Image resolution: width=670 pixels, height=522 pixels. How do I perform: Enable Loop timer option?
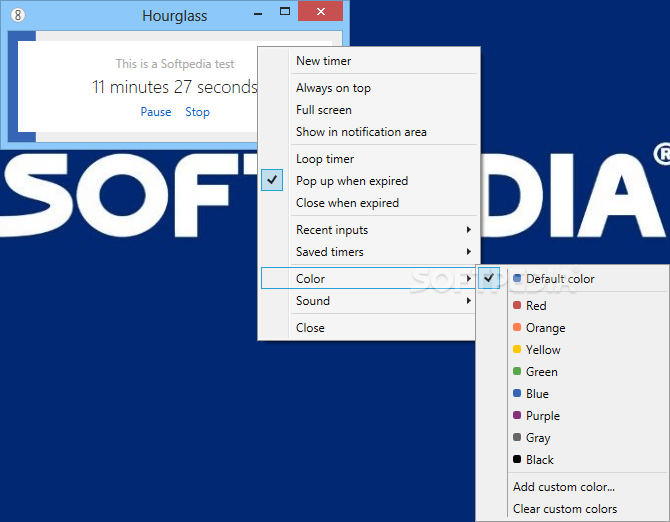point(369,159)
